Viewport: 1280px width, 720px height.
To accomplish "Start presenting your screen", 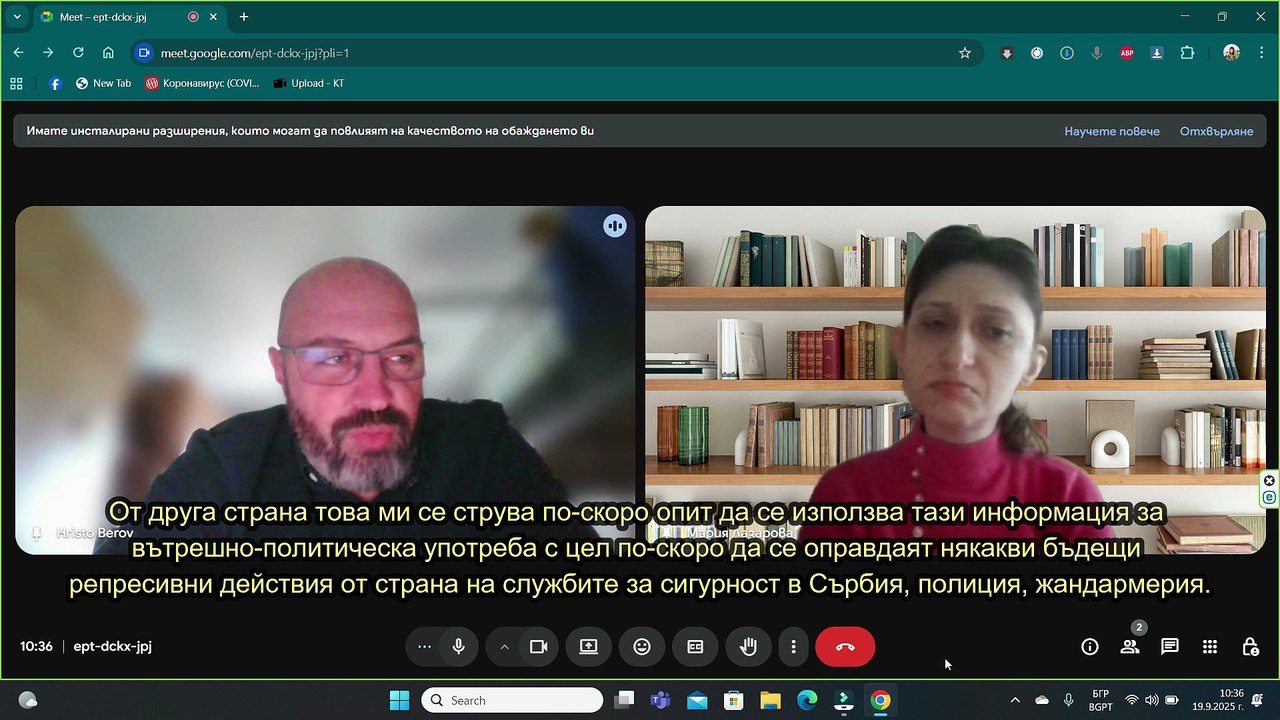I will [589, 647].
